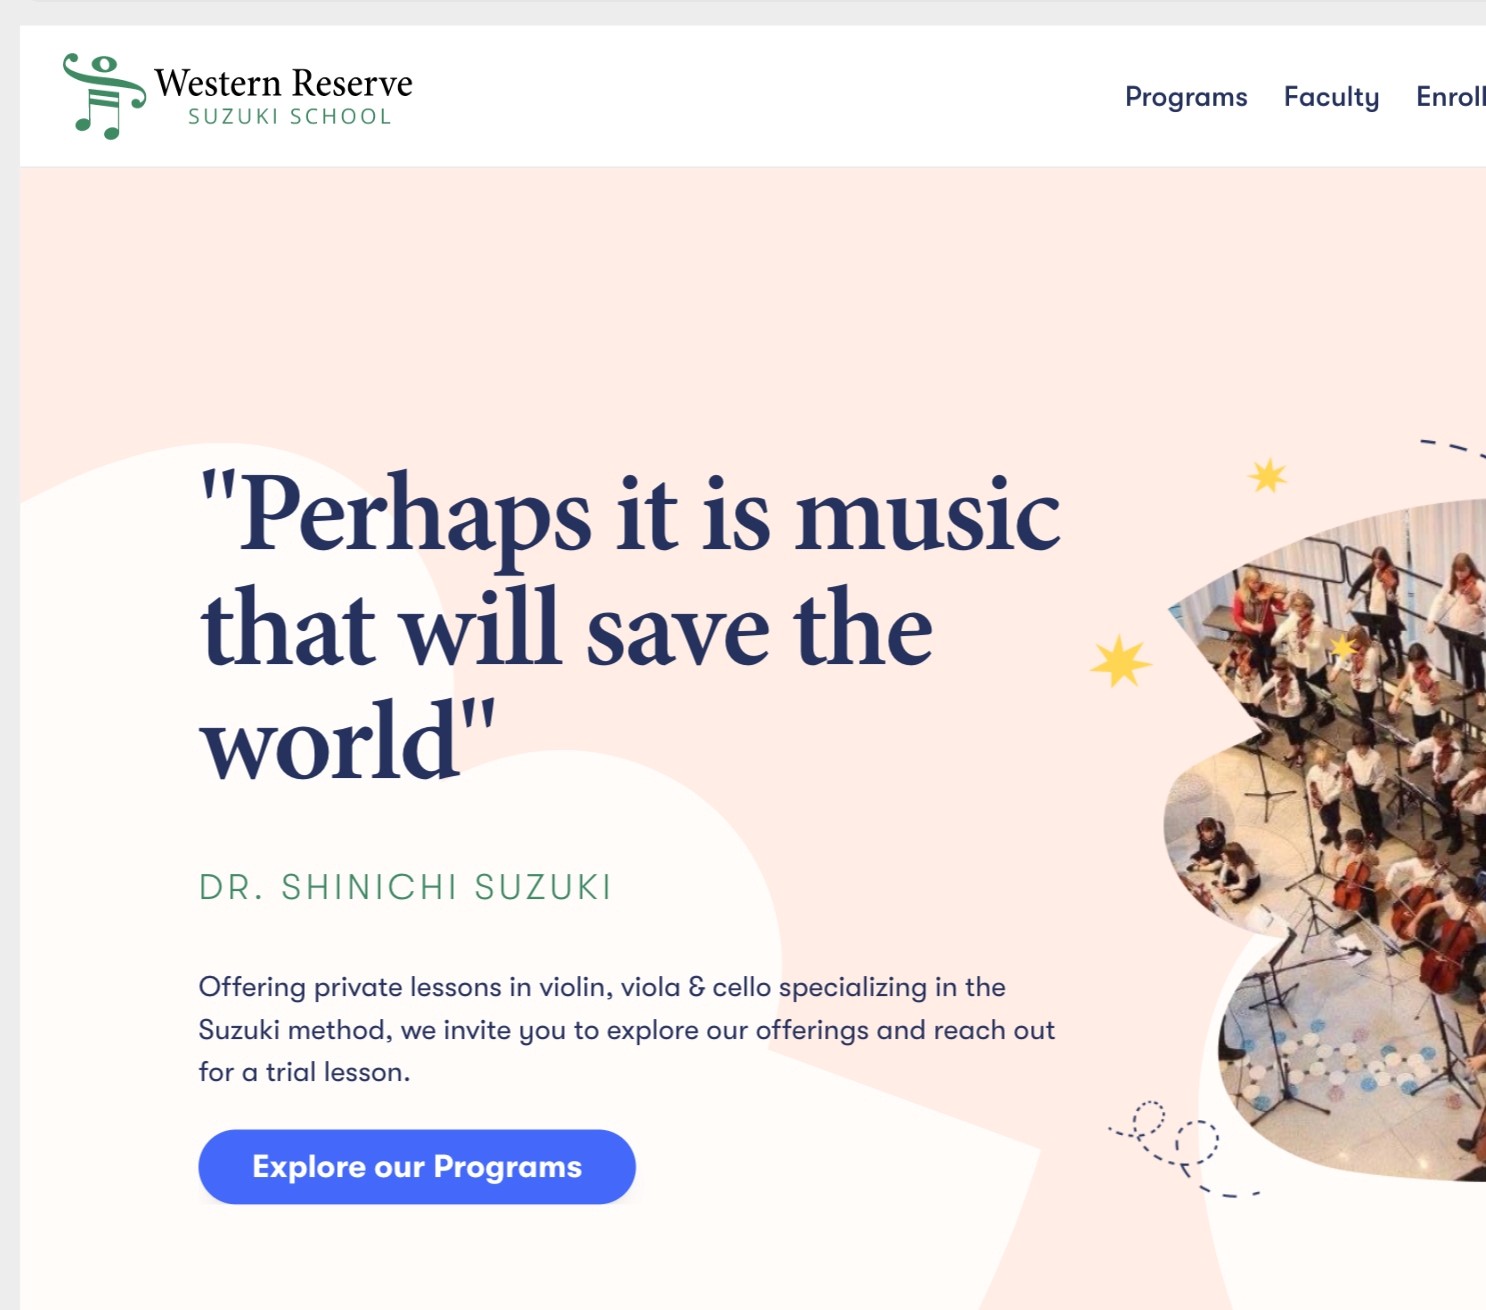The height and width of the screenshot is (1310, 1486).
Task: Click the word 'world' in the quote
Action: click(331, 742)
